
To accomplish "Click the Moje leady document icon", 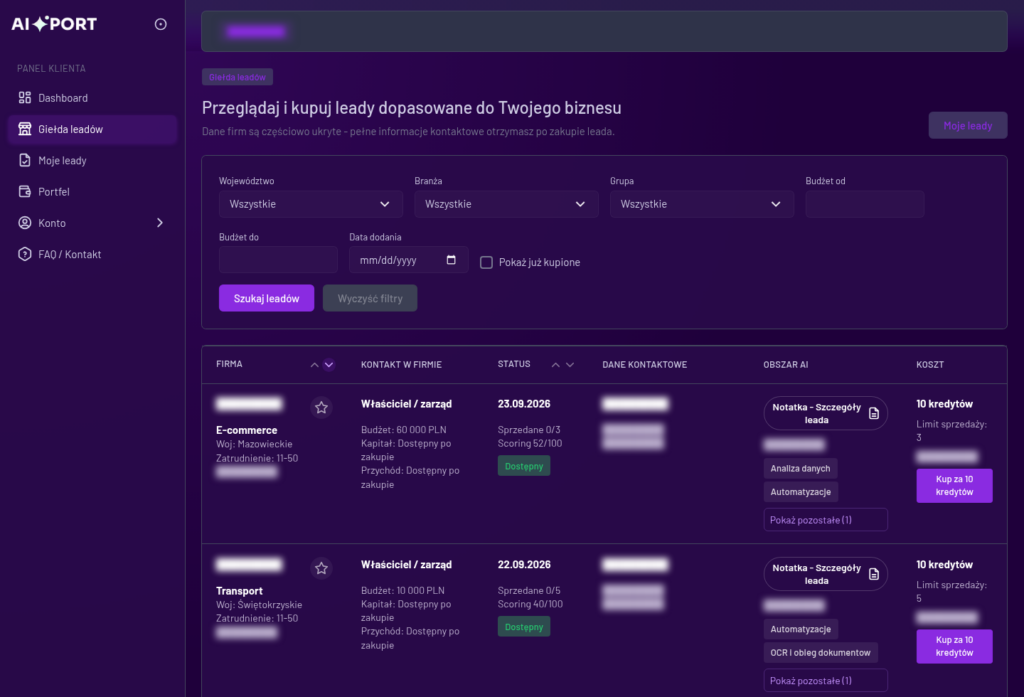I will 25,160.
